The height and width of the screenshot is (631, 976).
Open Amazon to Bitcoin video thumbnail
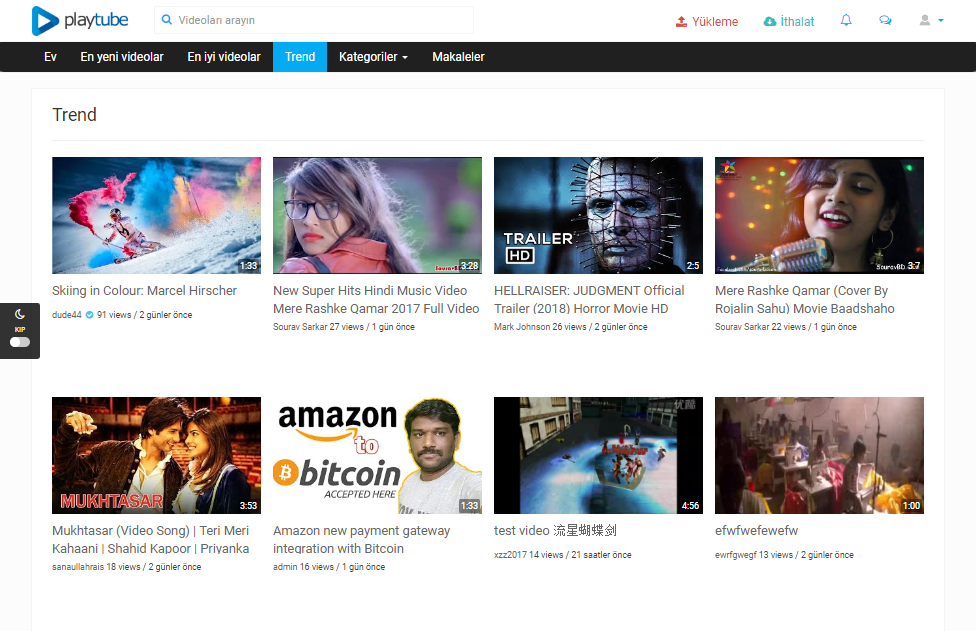377,456
